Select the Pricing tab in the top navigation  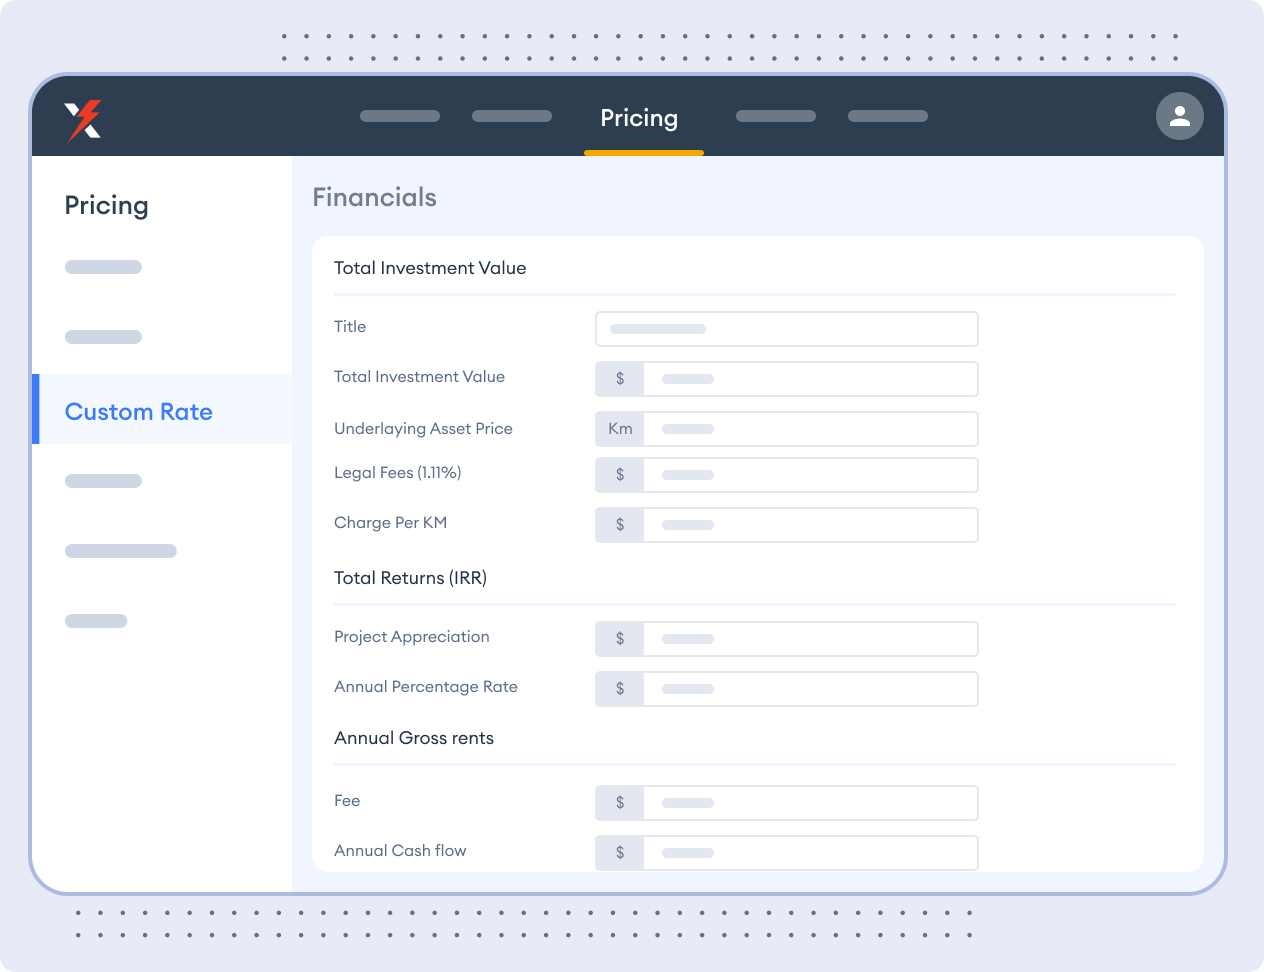(640, 118)
